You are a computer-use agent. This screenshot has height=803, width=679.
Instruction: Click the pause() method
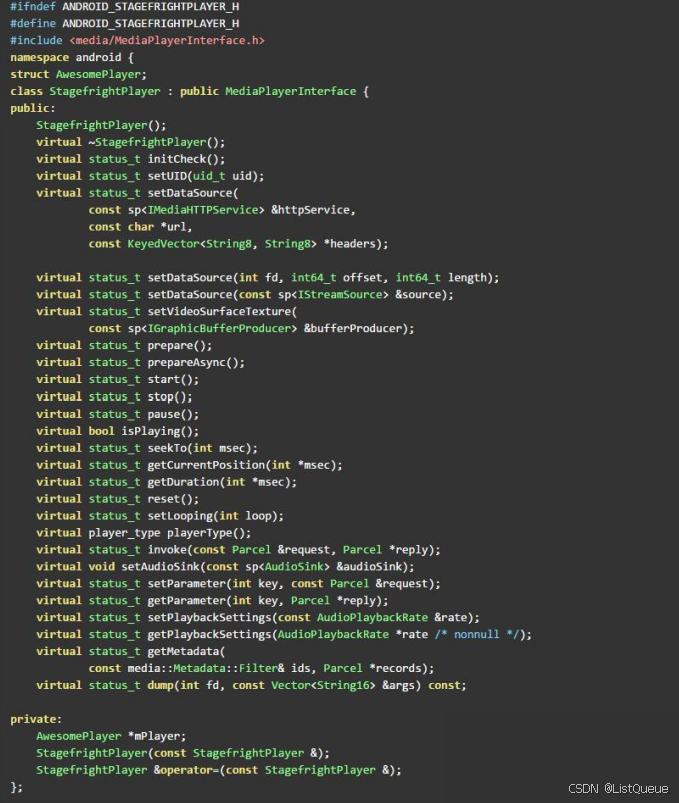[173, 414]
